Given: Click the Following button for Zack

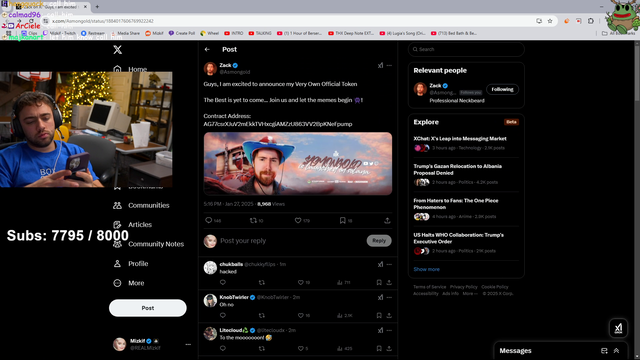Looking at the screenshot, I should pos(502,89).
